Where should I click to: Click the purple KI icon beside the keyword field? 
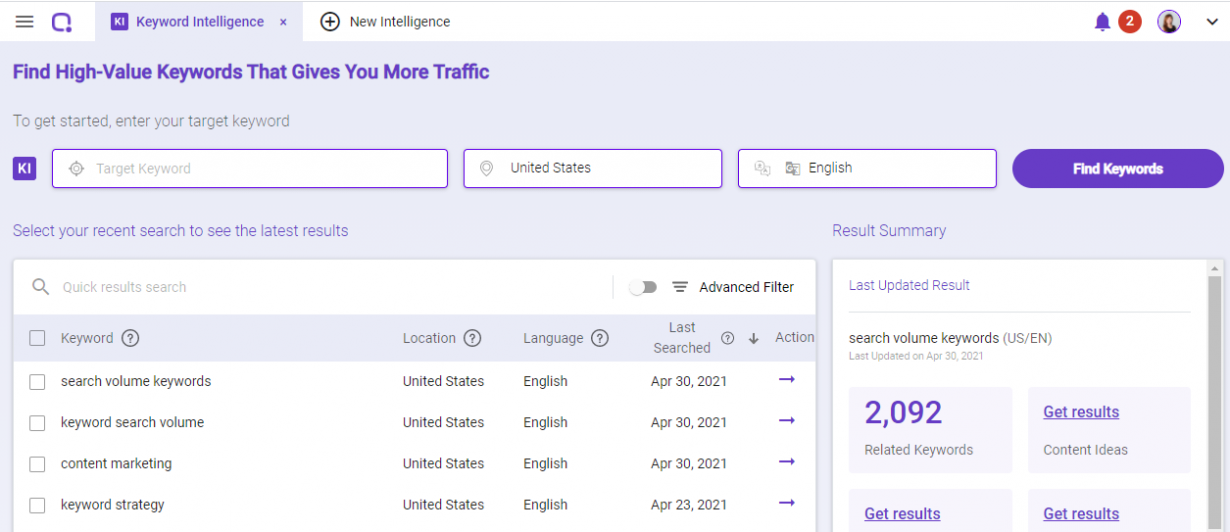point(24,169)
